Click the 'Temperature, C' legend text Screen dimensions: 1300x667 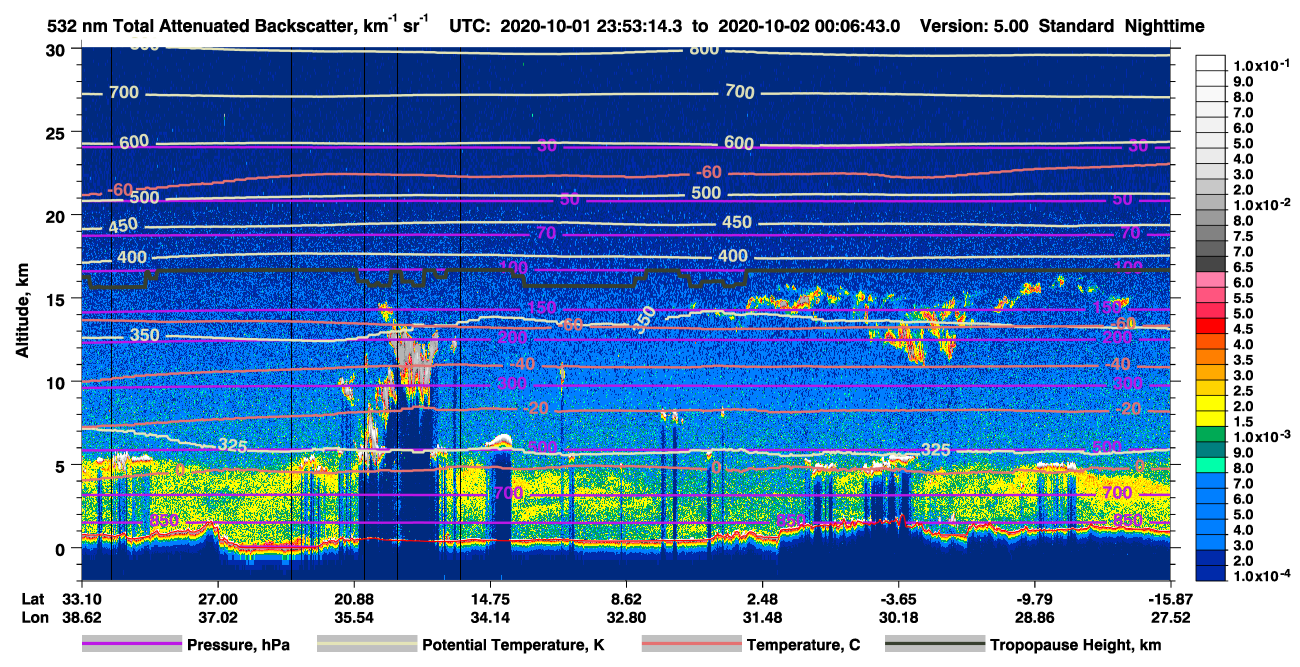803,645
